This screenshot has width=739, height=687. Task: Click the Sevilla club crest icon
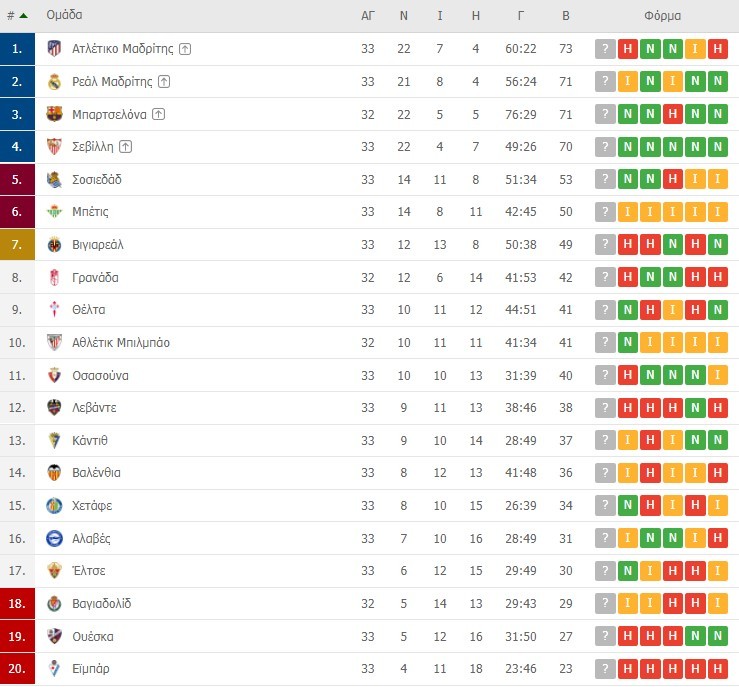tap(54, 147)
